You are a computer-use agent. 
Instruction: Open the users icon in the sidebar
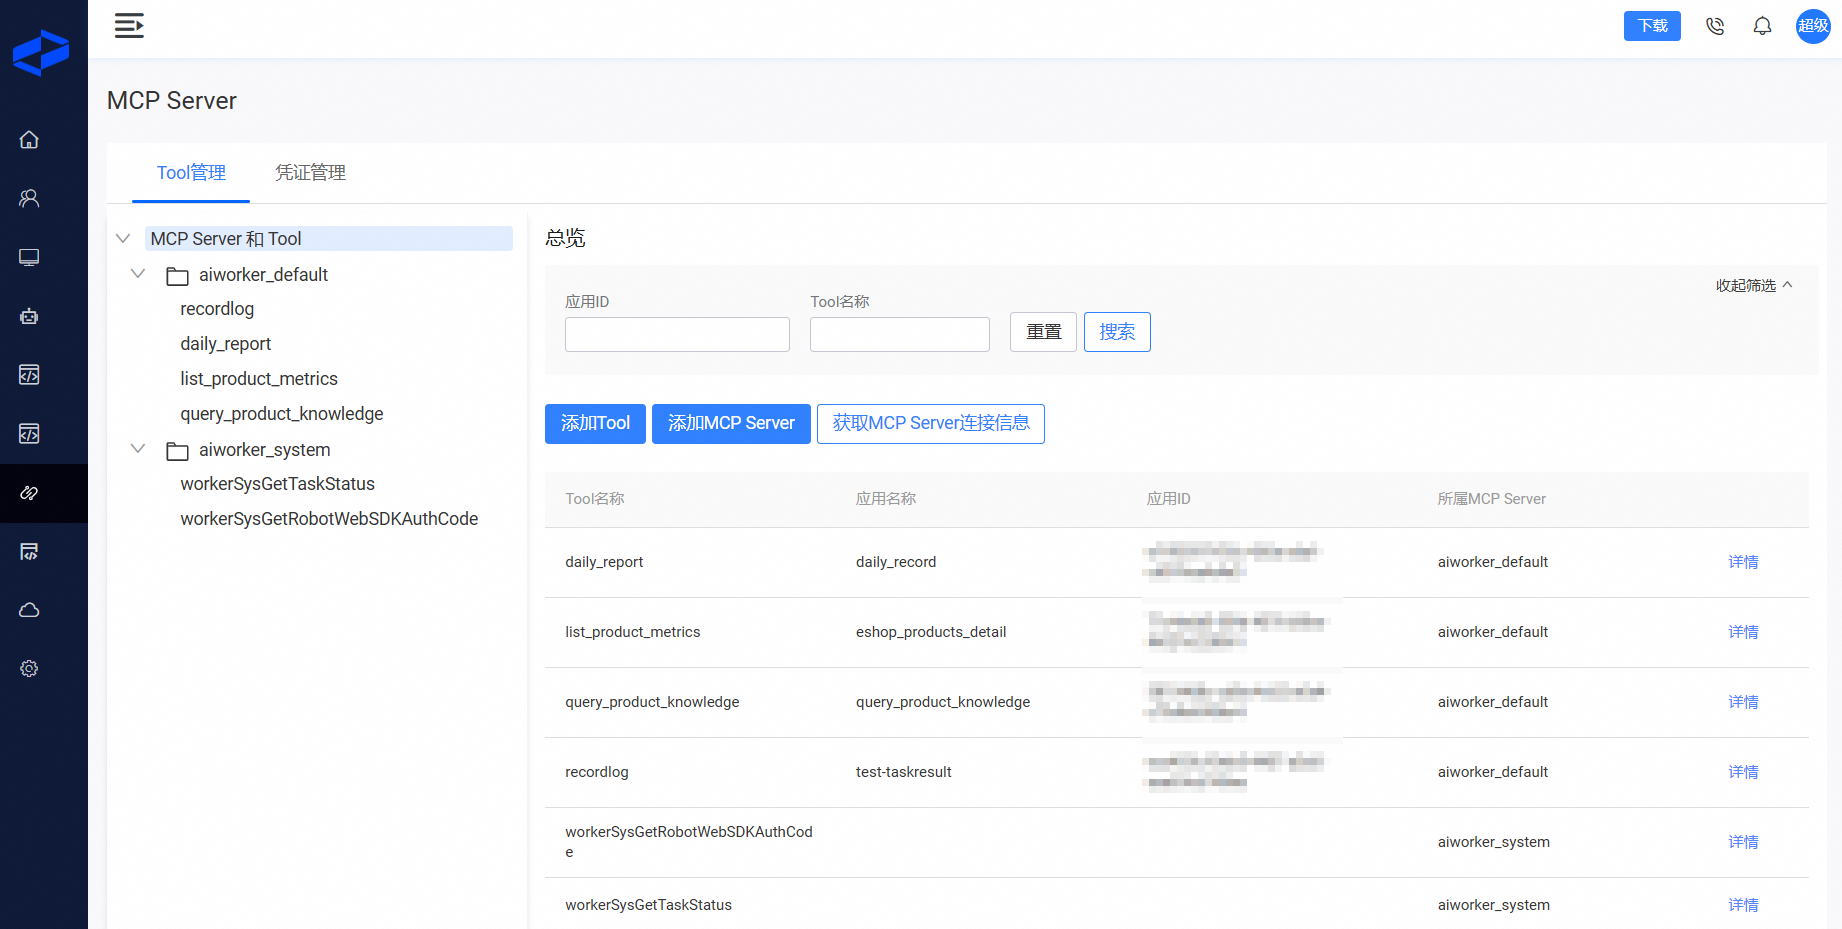click(x=29, y=199)
